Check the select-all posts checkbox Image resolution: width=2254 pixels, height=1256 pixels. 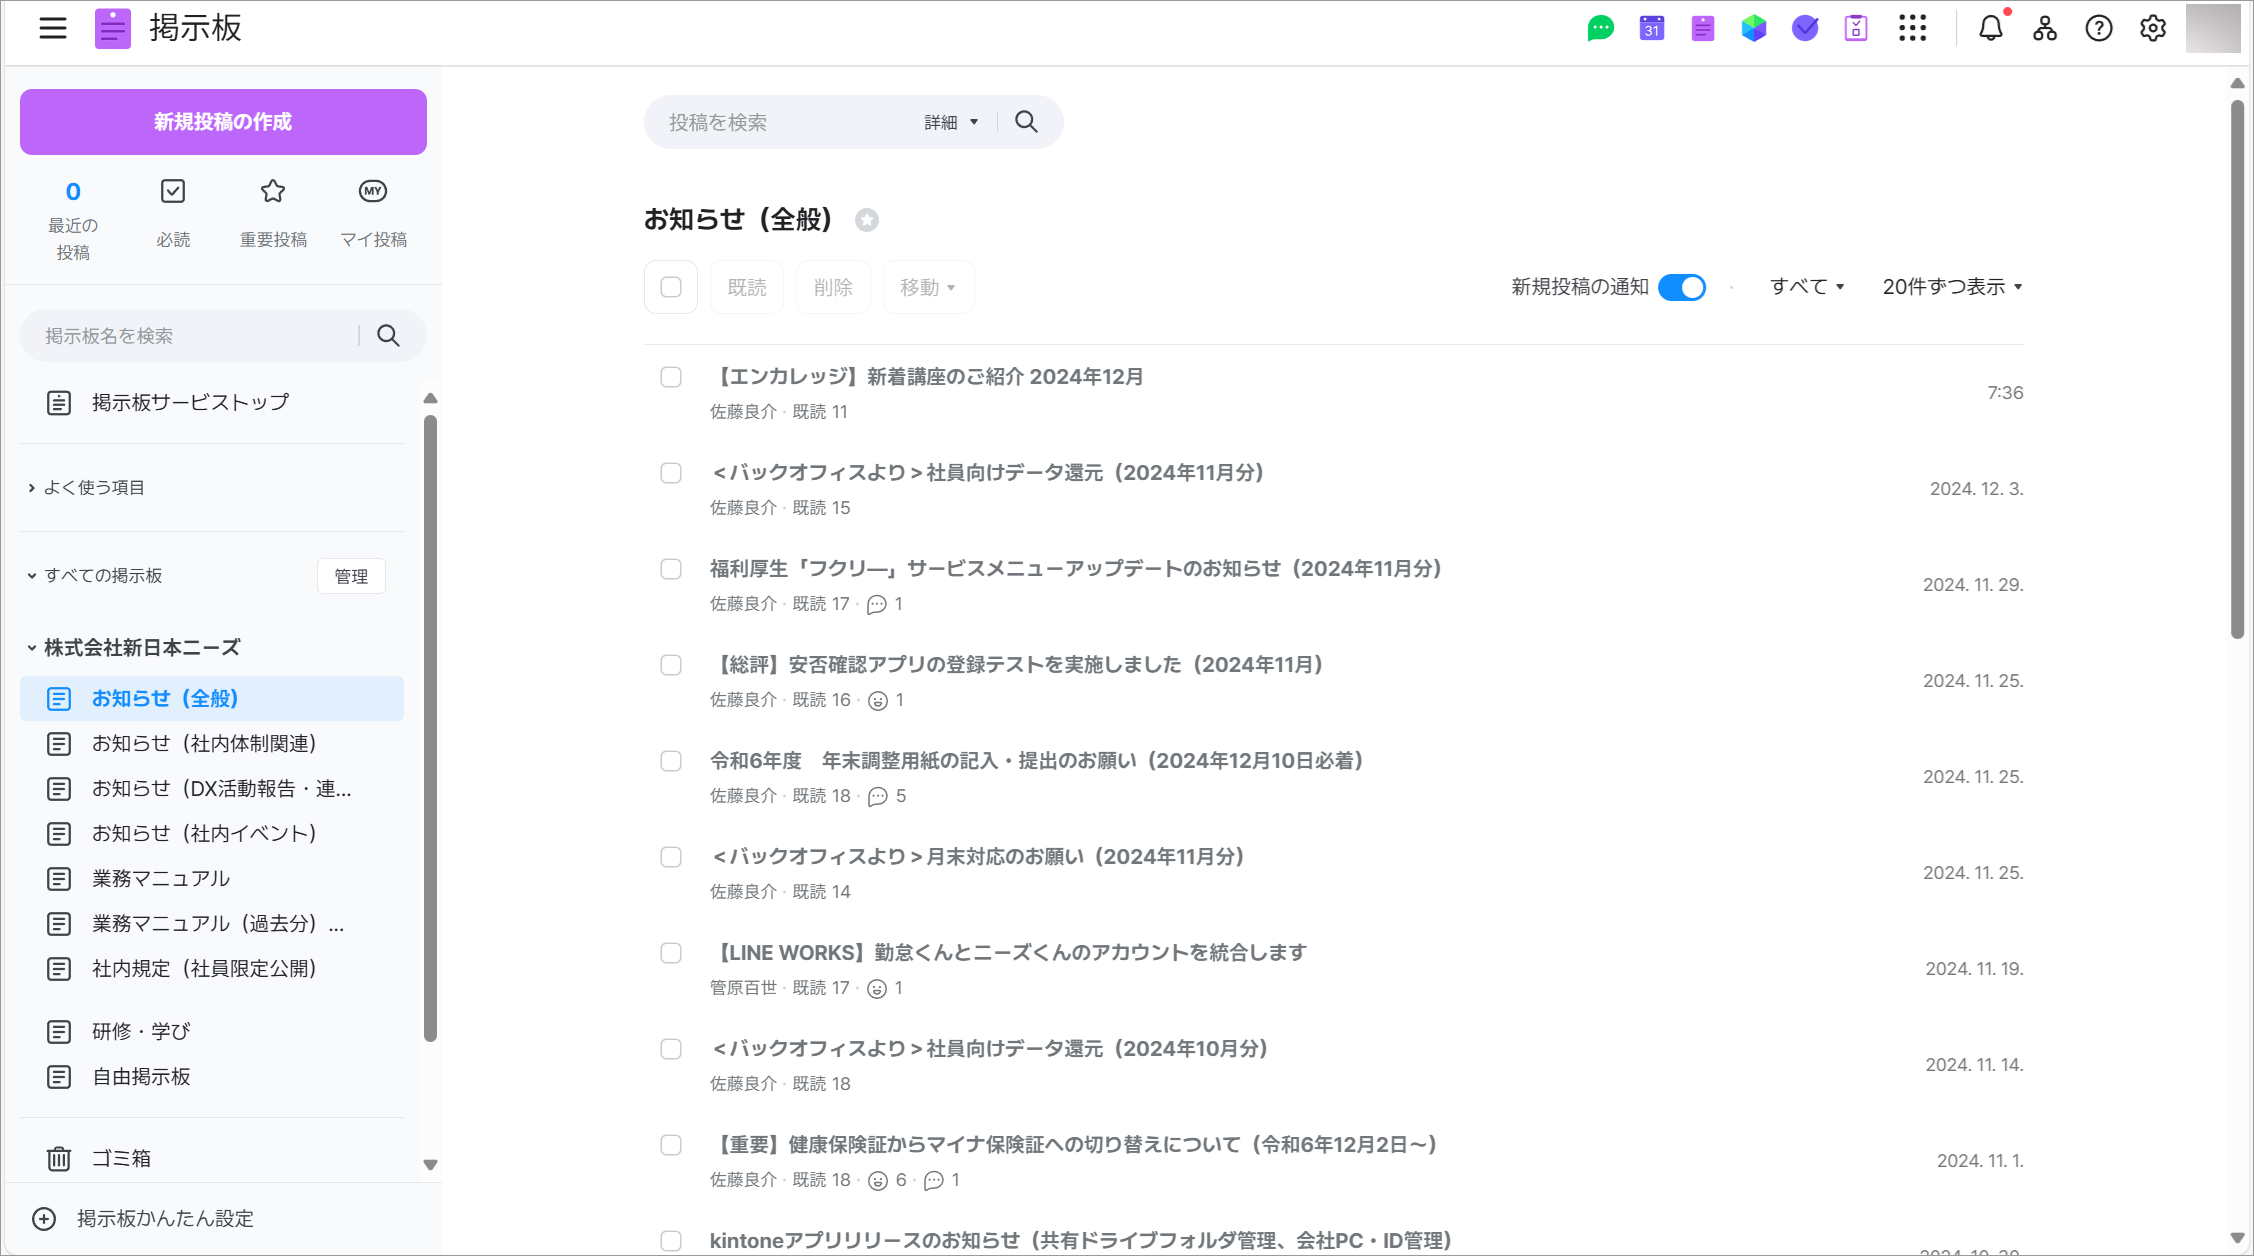point(671,287)
